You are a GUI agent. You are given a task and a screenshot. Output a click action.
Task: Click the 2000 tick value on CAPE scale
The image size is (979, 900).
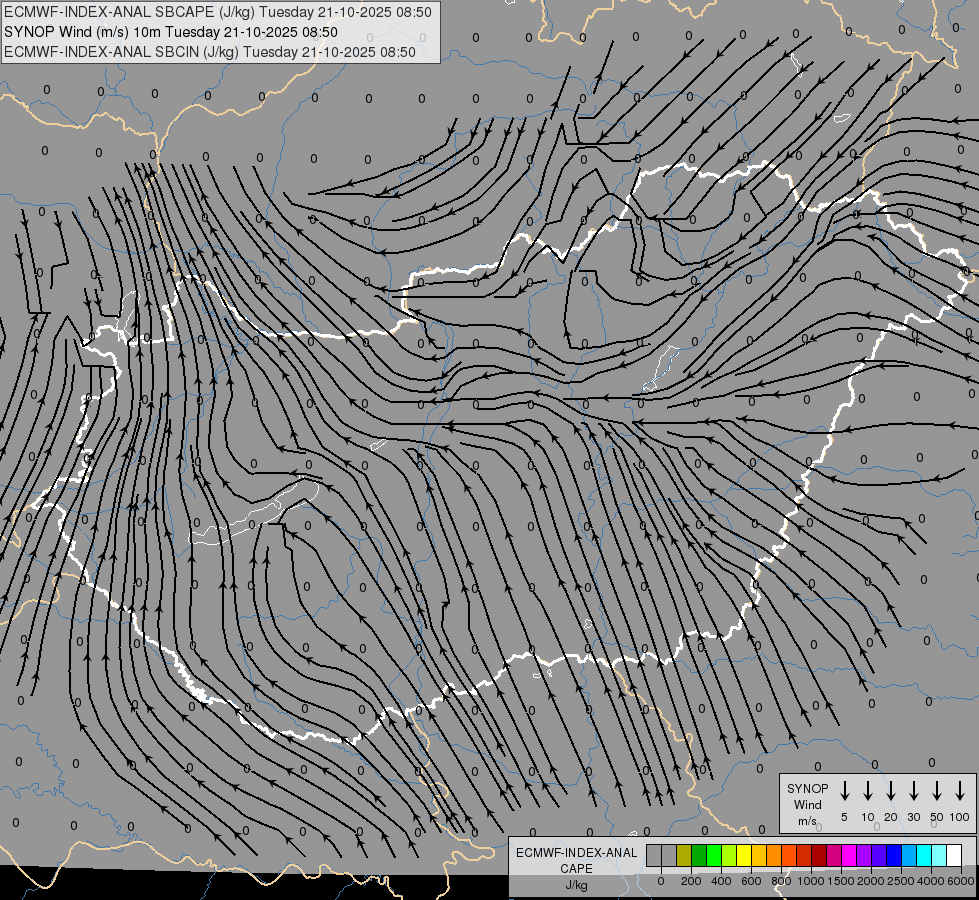pos(871,881)
